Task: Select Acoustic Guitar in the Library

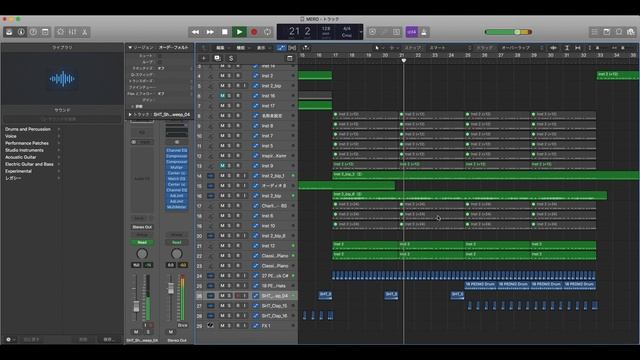Action: point(21,157)
